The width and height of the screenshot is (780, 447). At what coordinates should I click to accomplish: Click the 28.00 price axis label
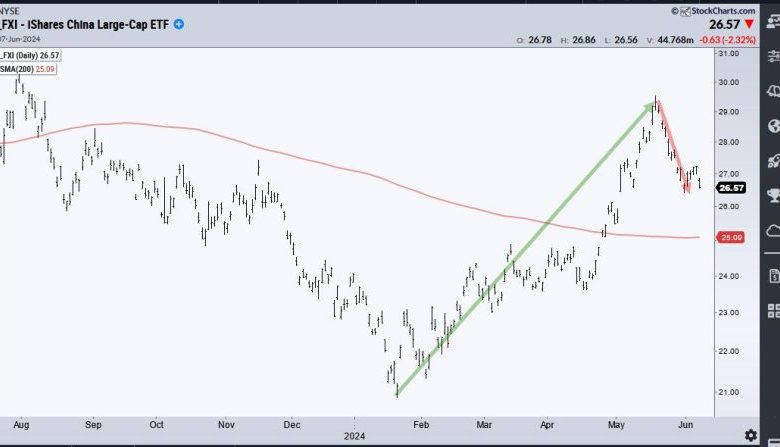(x=729, y=142)
